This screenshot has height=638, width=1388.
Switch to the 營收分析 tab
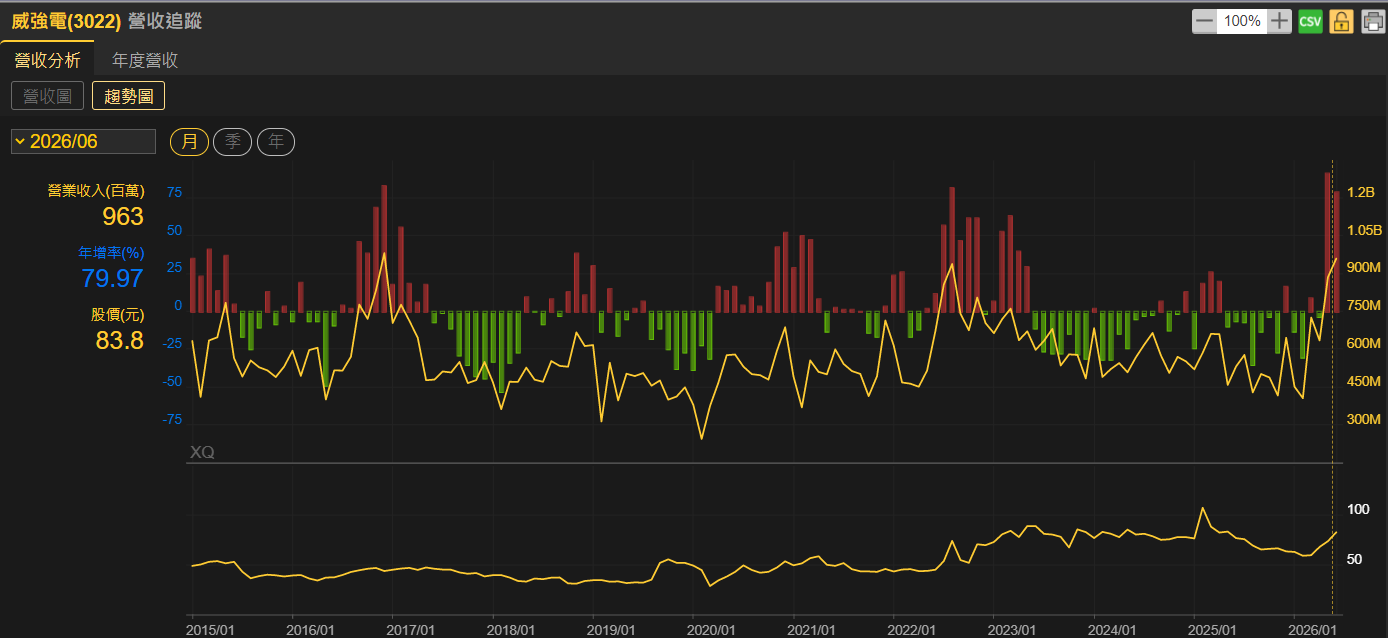tap(47, 60)
